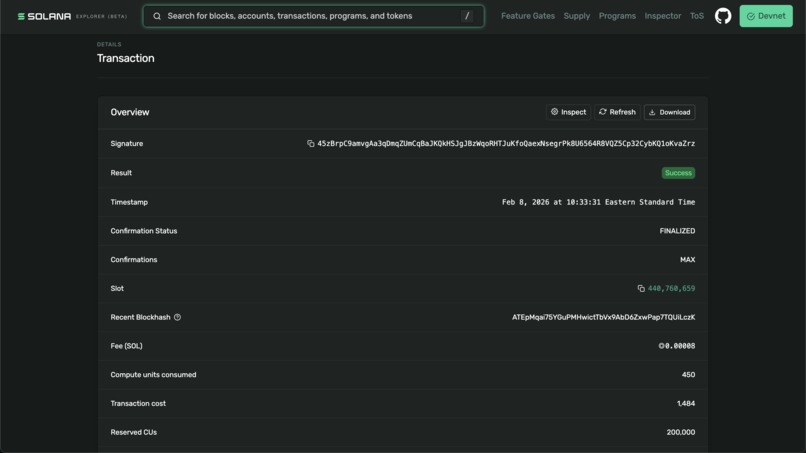Click the slash shortcut badge in search
This screenshot has width=806, height=453.
coord(467,16)
